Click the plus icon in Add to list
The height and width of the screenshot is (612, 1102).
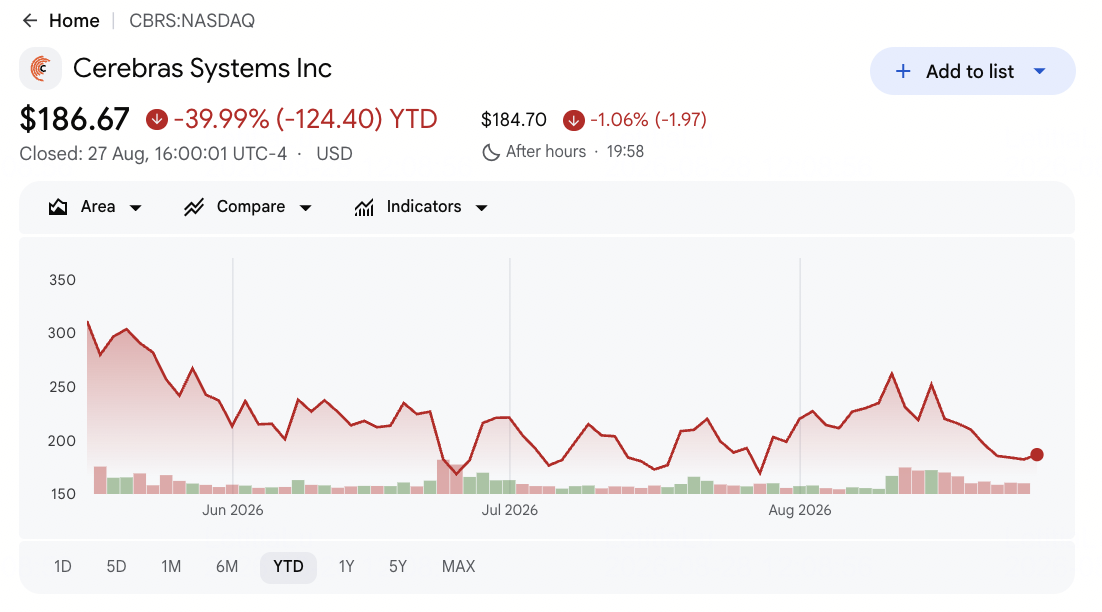click(x=903, y=71)
